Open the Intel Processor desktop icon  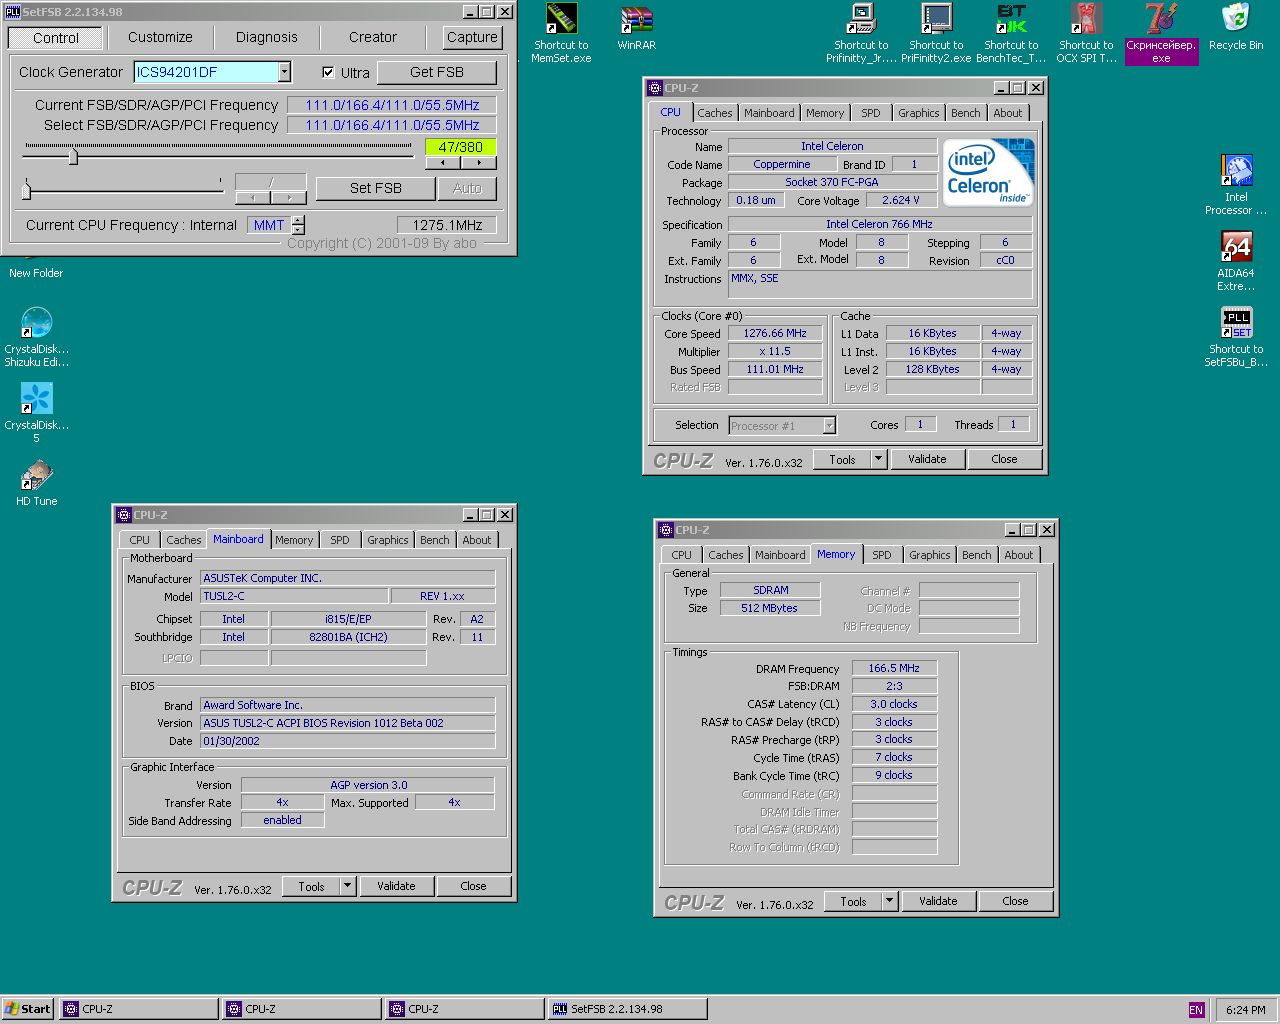coord(1236,185)
